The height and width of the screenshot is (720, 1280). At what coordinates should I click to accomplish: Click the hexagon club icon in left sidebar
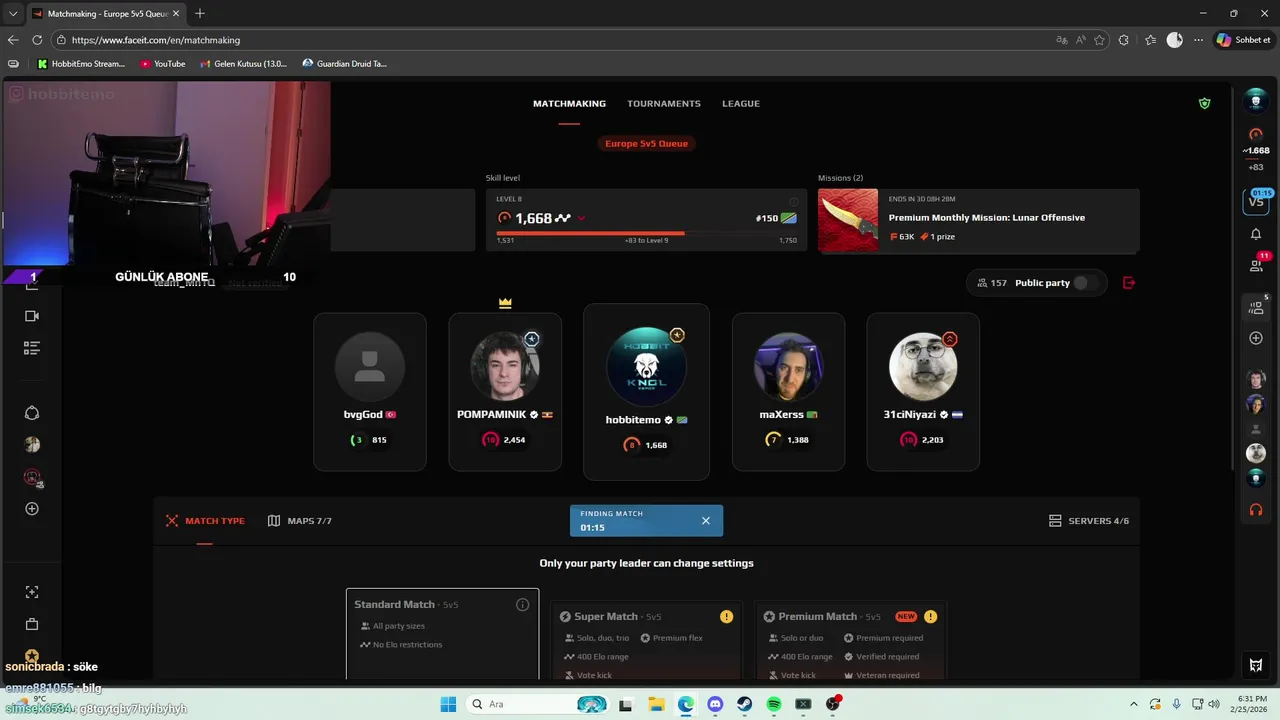pos(32,413)
